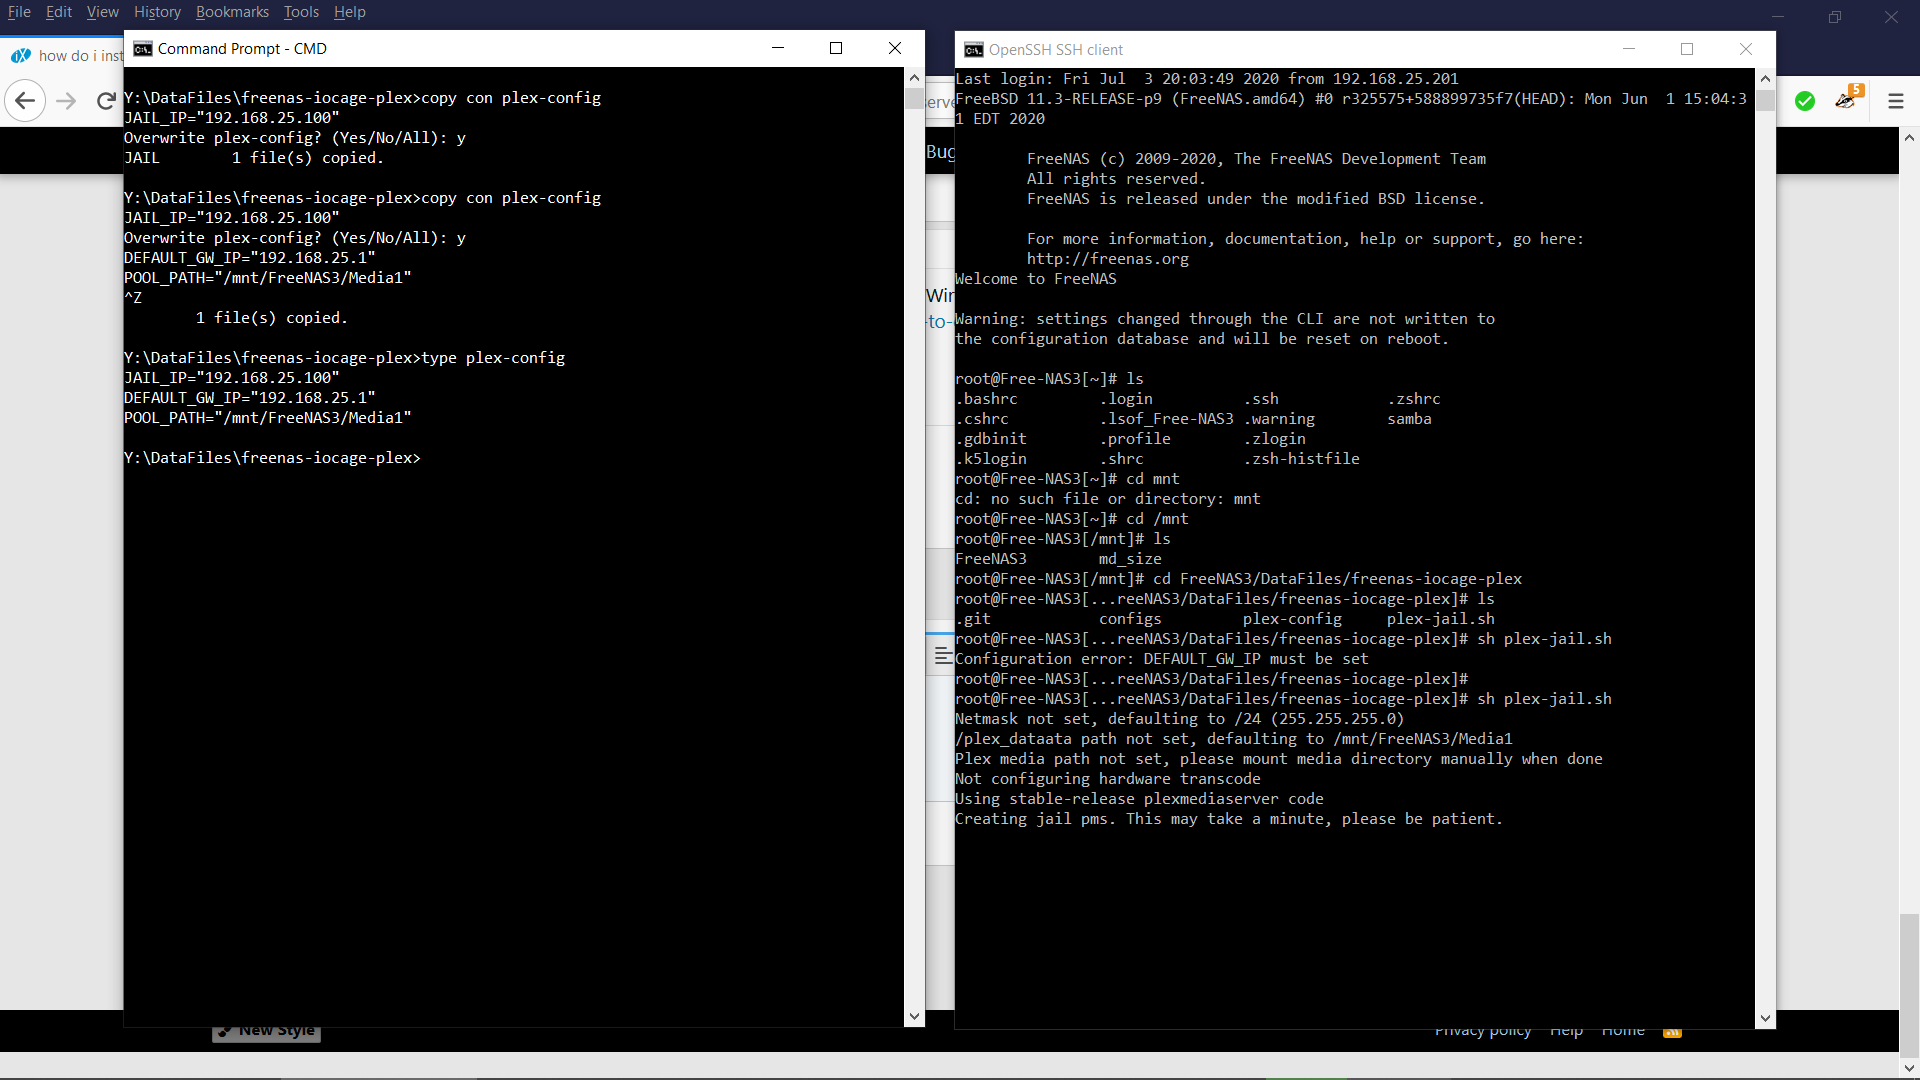The image size is (1920, 1080).
Task: Click the SSH client scrollbar up arrow
Action: (1765, 78)
